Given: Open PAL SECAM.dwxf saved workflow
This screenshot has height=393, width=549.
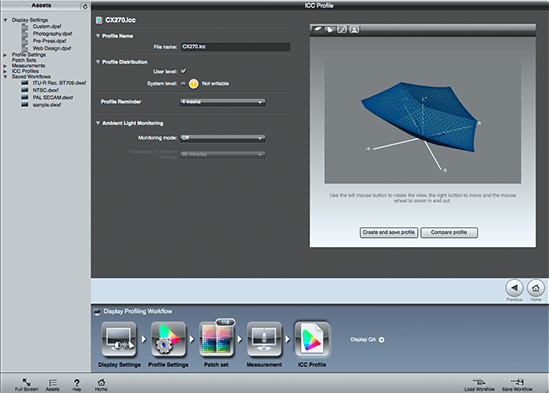Looking at the screenshot, I should pyautogui.click(x=53, y=97).
